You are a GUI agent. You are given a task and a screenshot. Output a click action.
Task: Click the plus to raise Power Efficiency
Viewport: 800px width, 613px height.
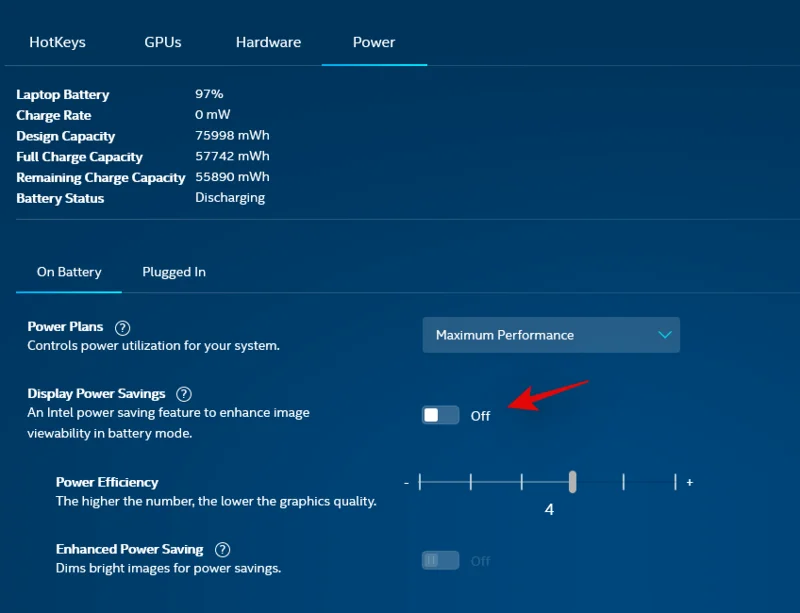pos(689,481)
